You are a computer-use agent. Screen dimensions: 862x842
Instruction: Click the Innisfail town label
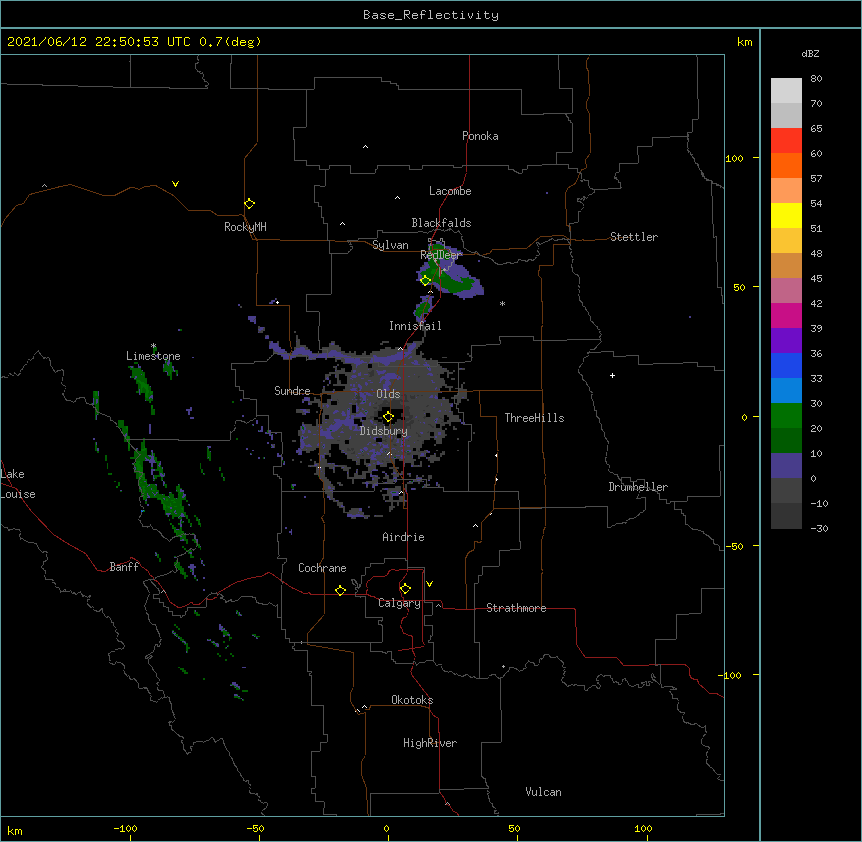(x=416, y=326)
